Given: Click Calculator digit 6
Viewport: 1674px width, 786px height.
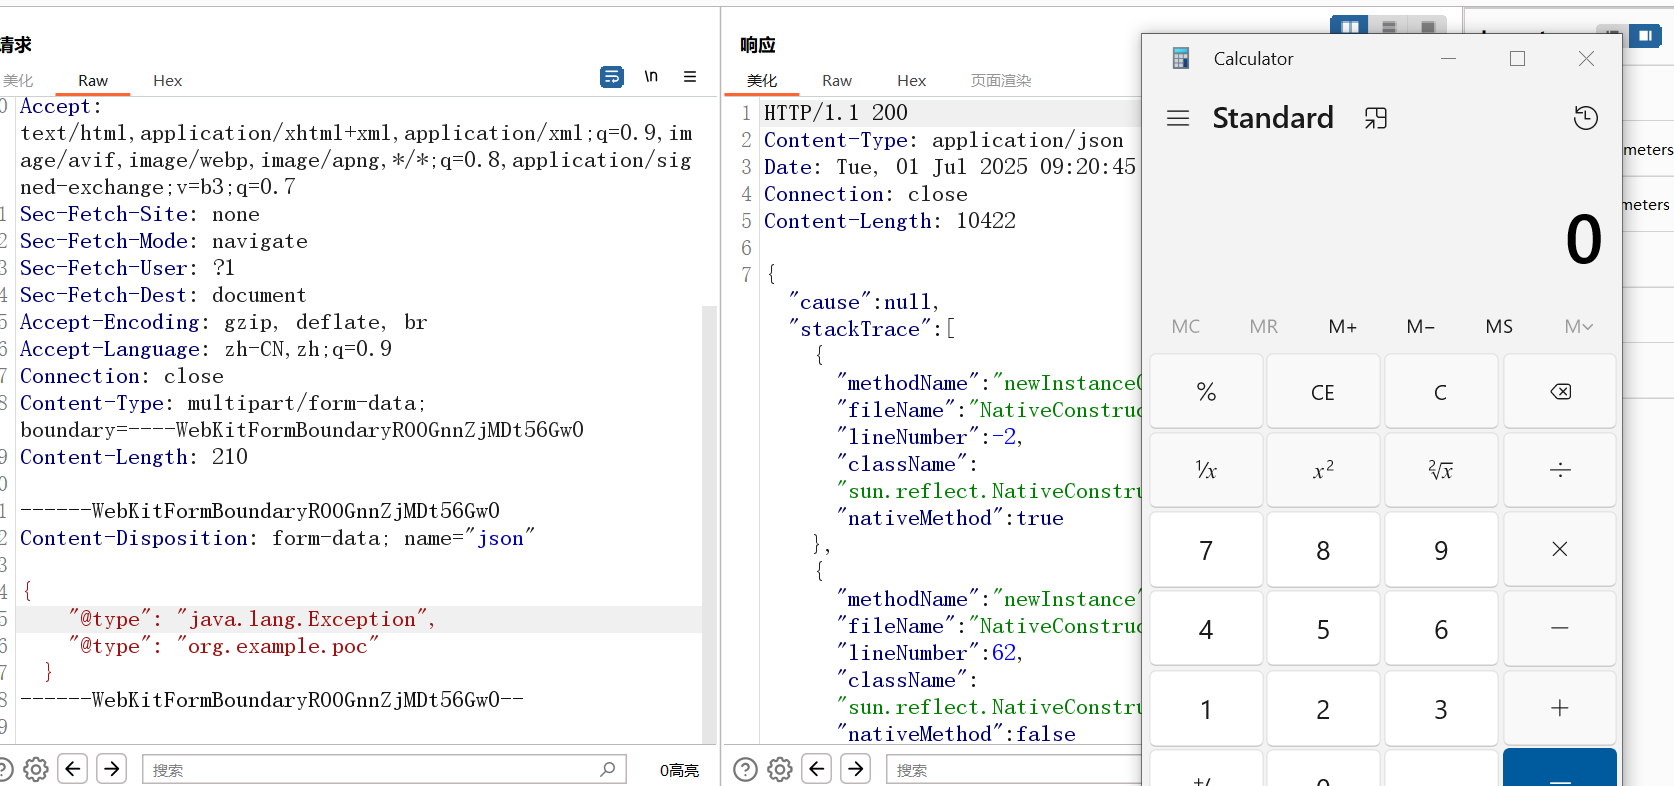Looking at the screenshot, I should [1441, 628].
